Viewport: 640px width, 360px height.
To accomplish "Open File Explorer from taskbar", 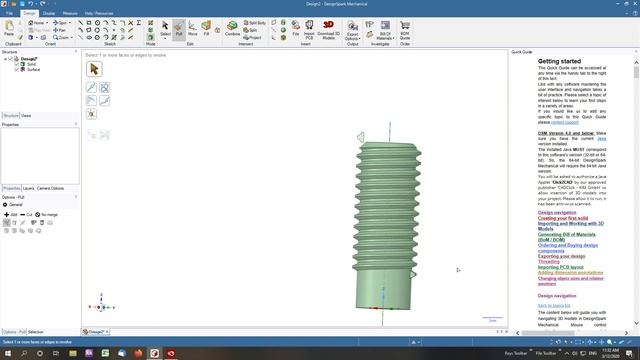I will (x=73, y=353).
